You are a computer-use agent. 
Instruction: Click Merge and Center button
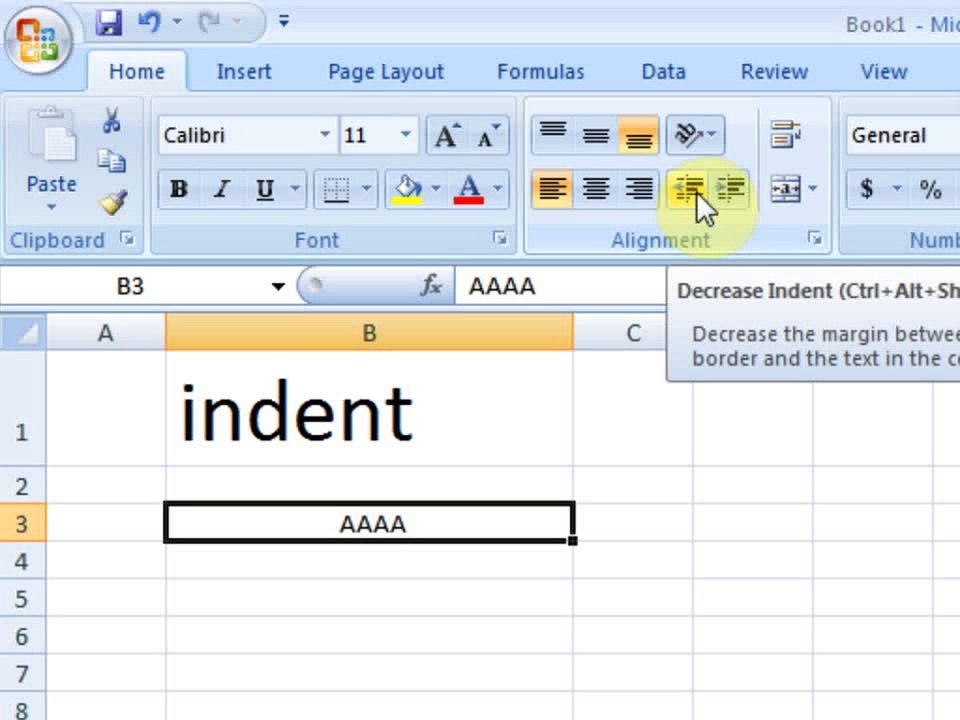coord(786,189)
